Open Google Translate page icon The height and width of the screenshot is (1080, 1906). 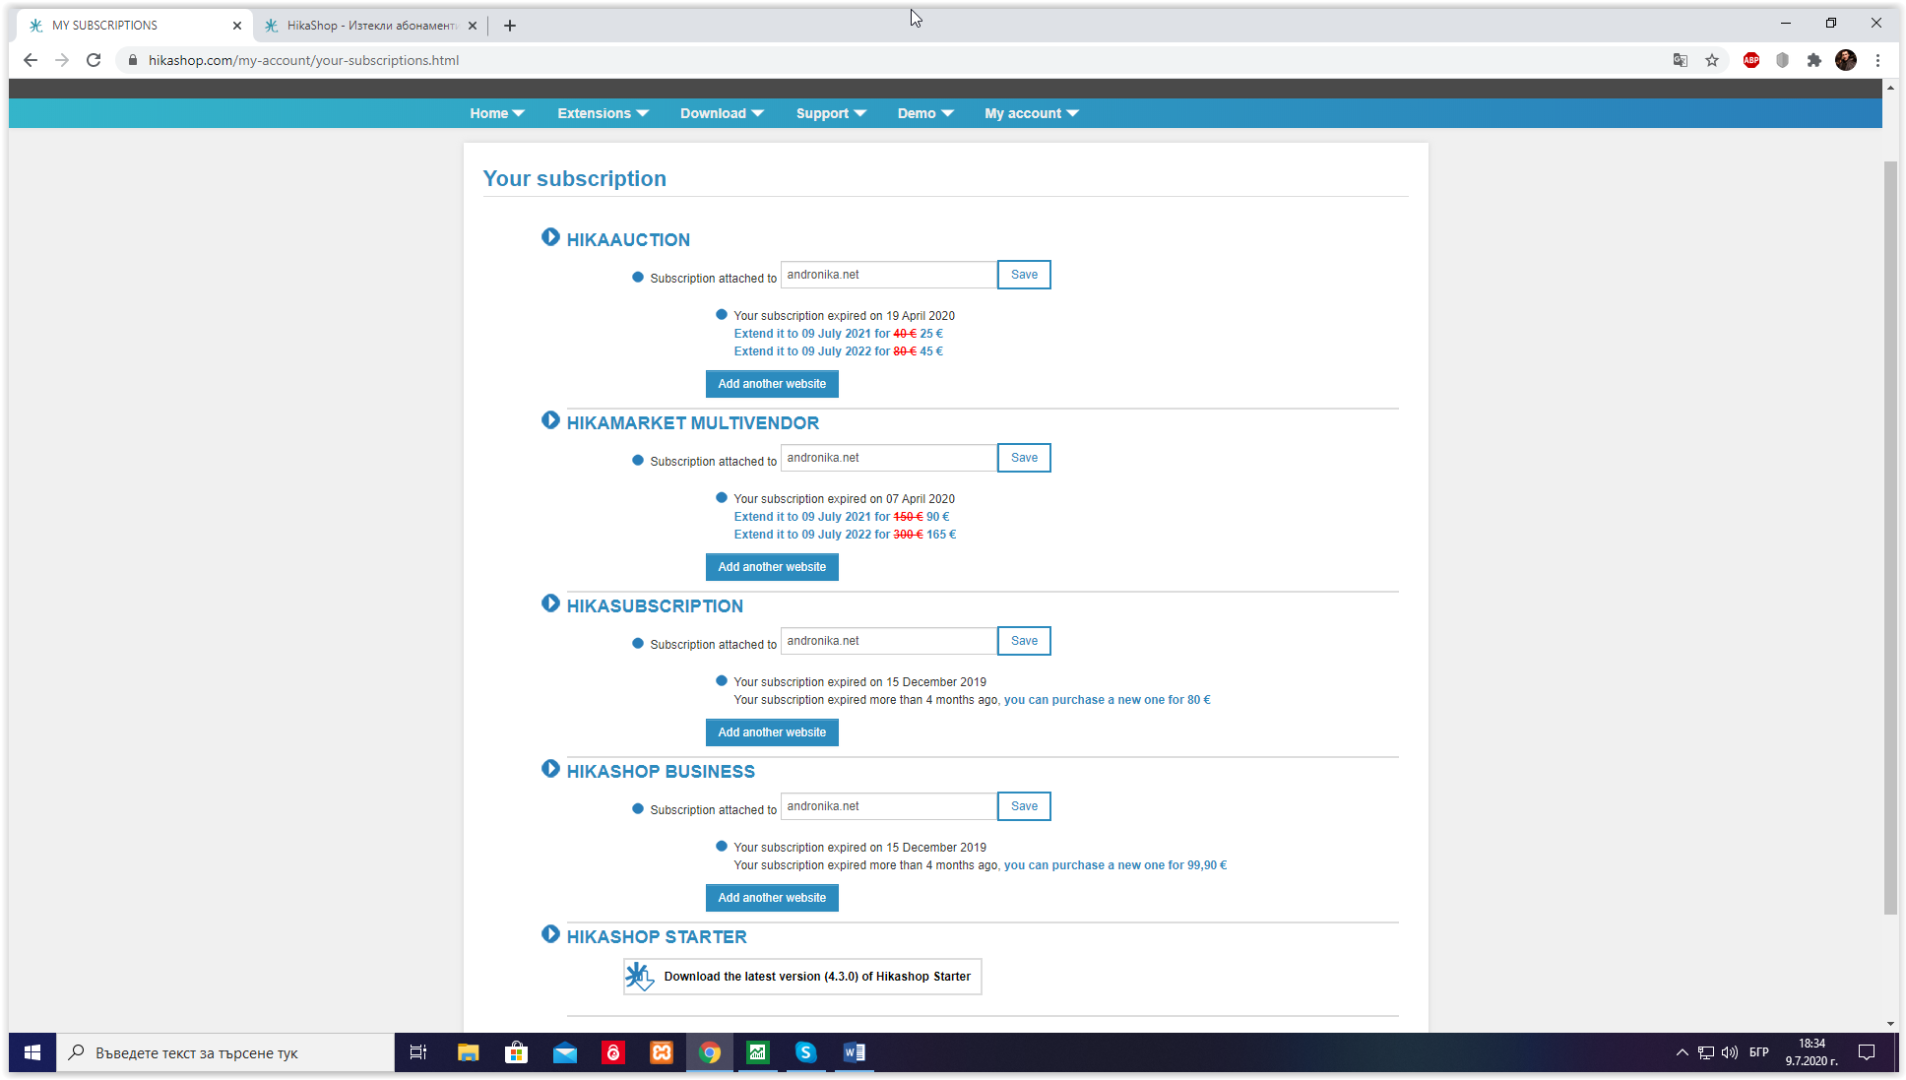pyautogui.click(x=1680, y=60)
